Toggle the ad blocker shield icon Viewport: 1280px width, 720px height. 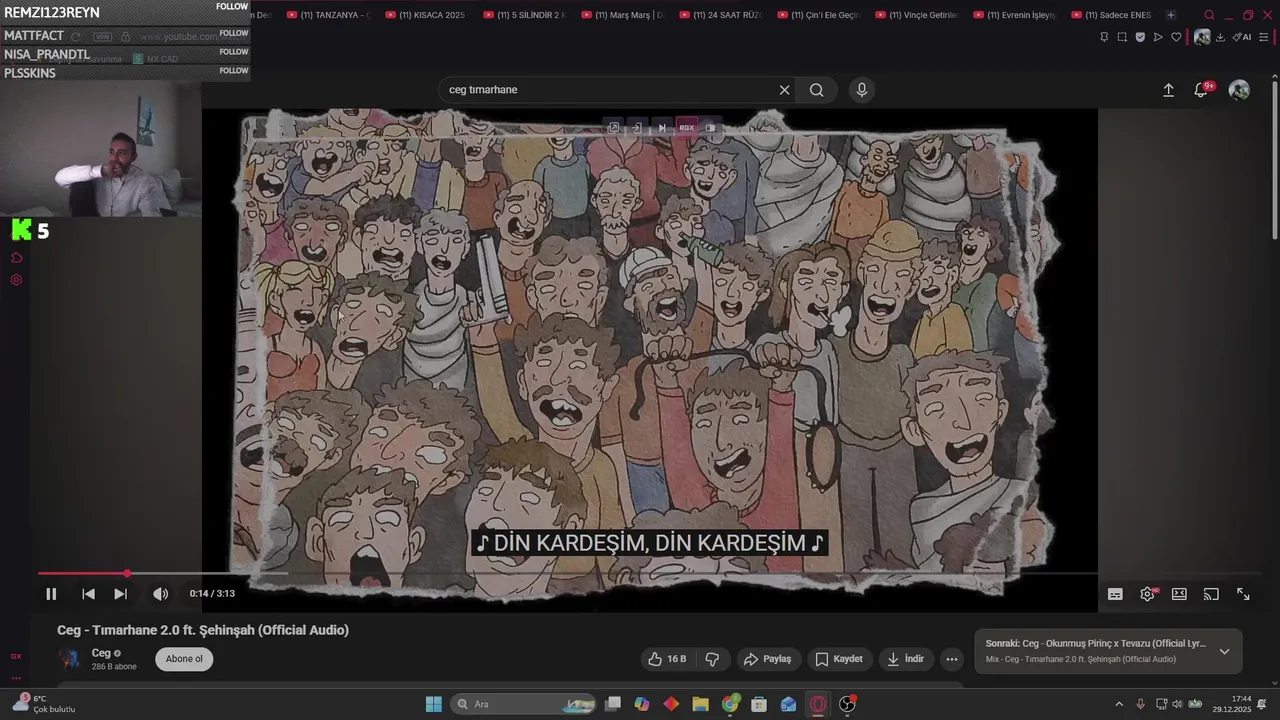pyautogui.click(x=1140, y=37)
